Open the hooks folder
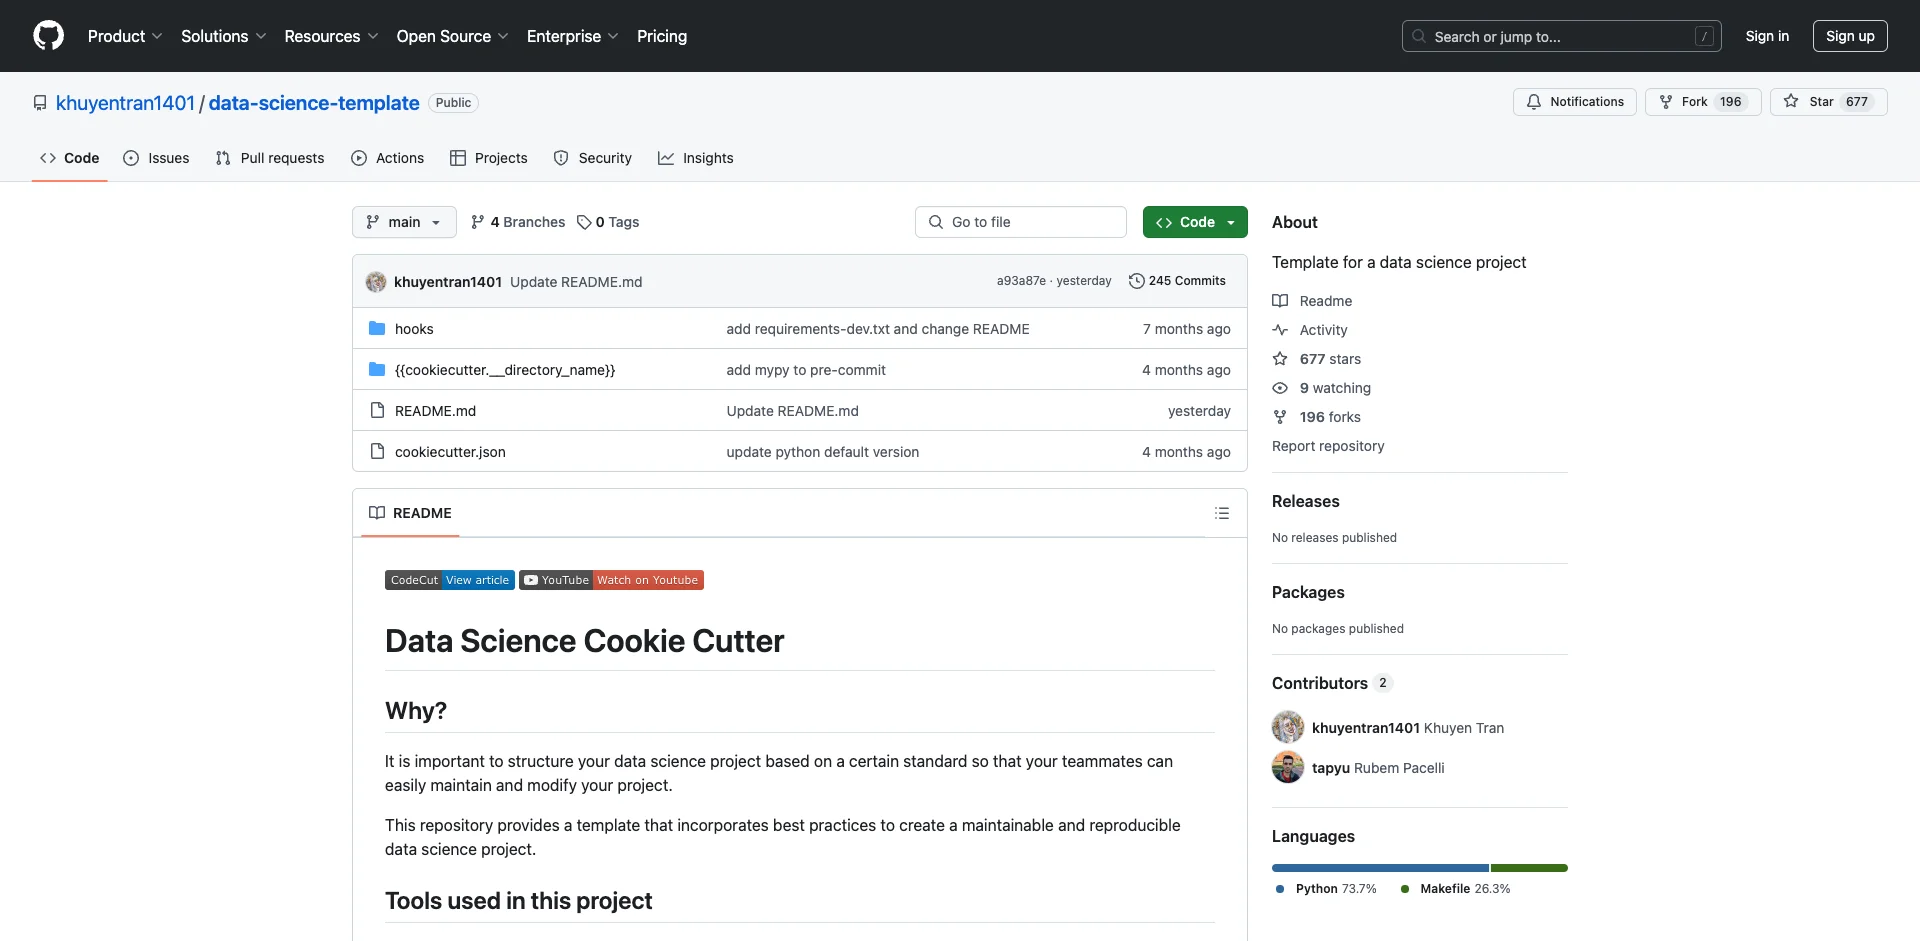This screenshot has height=941, width=1920. pos(414,329)
